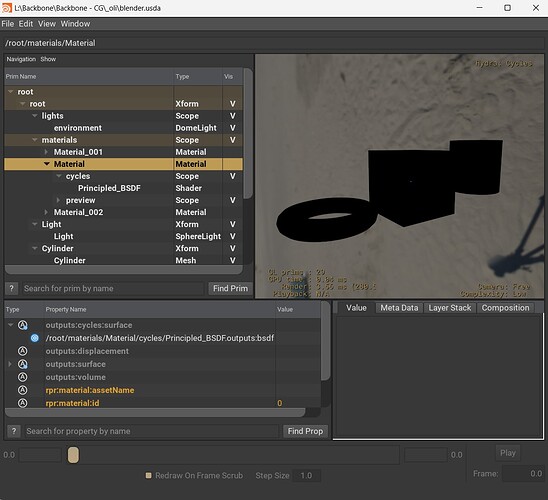Toggle visibility of lights scope

(232, 116)
